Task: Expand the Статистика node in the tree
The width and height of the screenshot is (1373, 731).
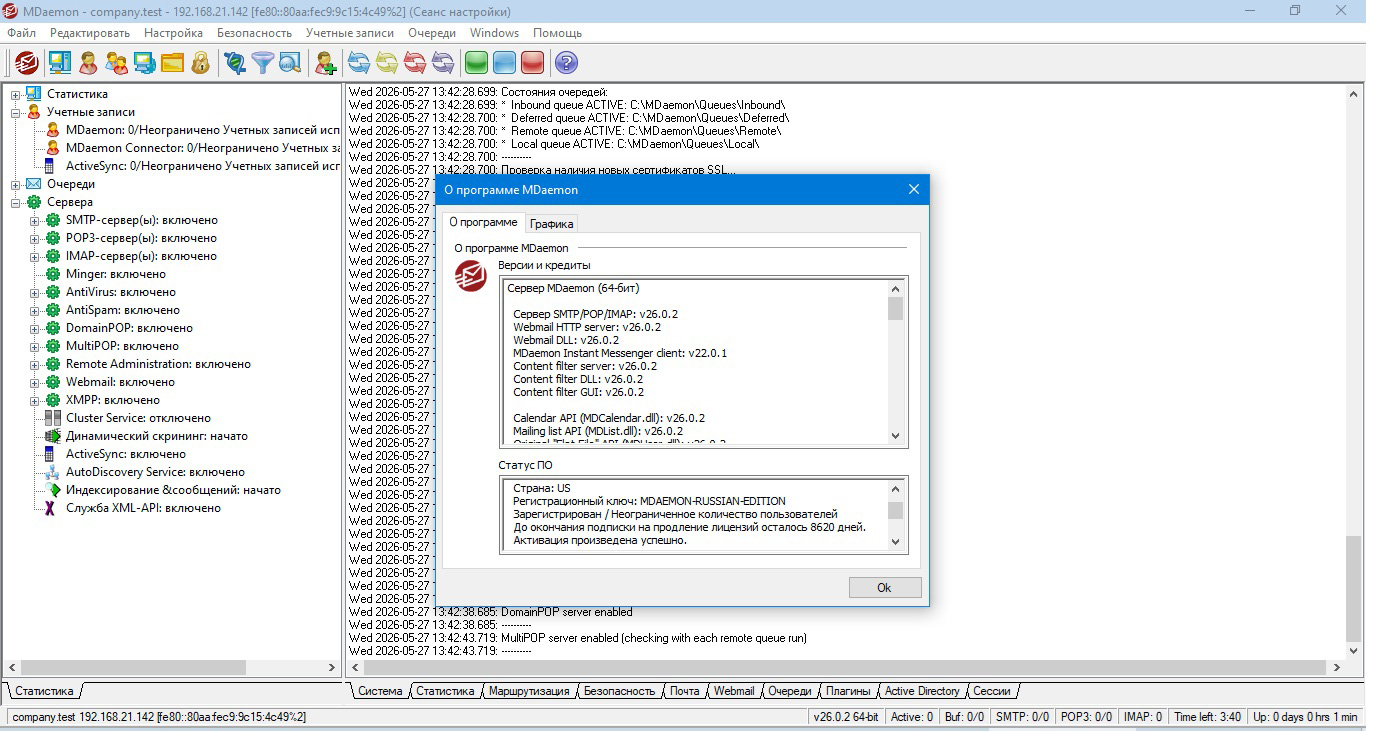Action: coord(16,94)
